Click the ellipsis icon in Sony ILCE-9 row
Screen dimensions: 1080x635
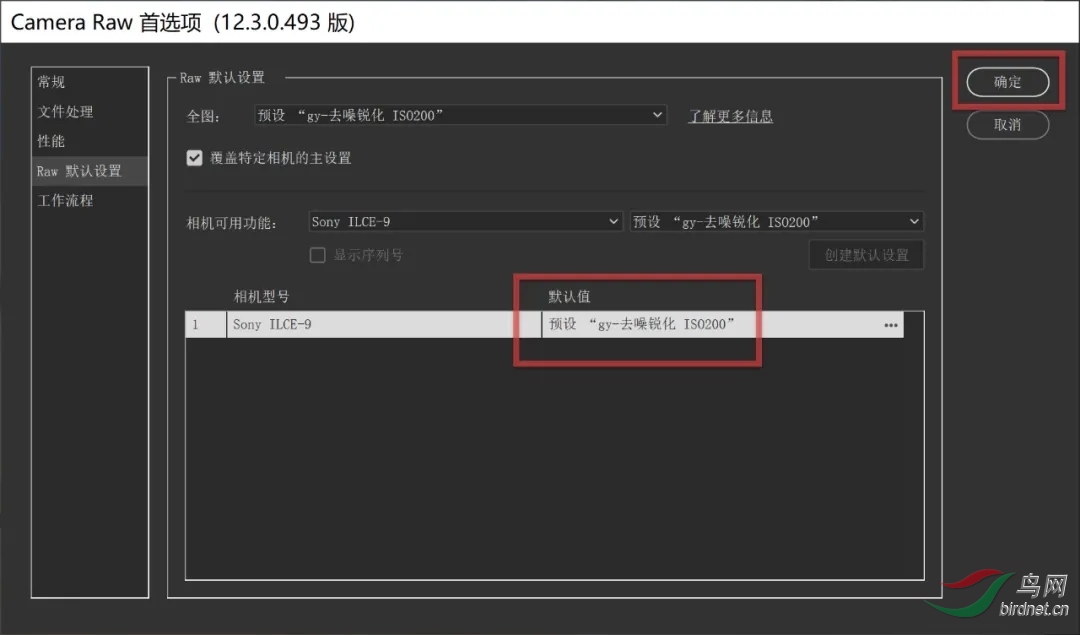tap(890, 325)
